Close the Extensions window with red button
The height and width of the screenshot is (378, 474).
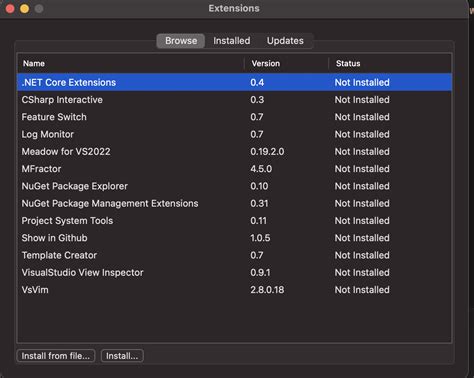pyautogui.click(x=10, y=8)
